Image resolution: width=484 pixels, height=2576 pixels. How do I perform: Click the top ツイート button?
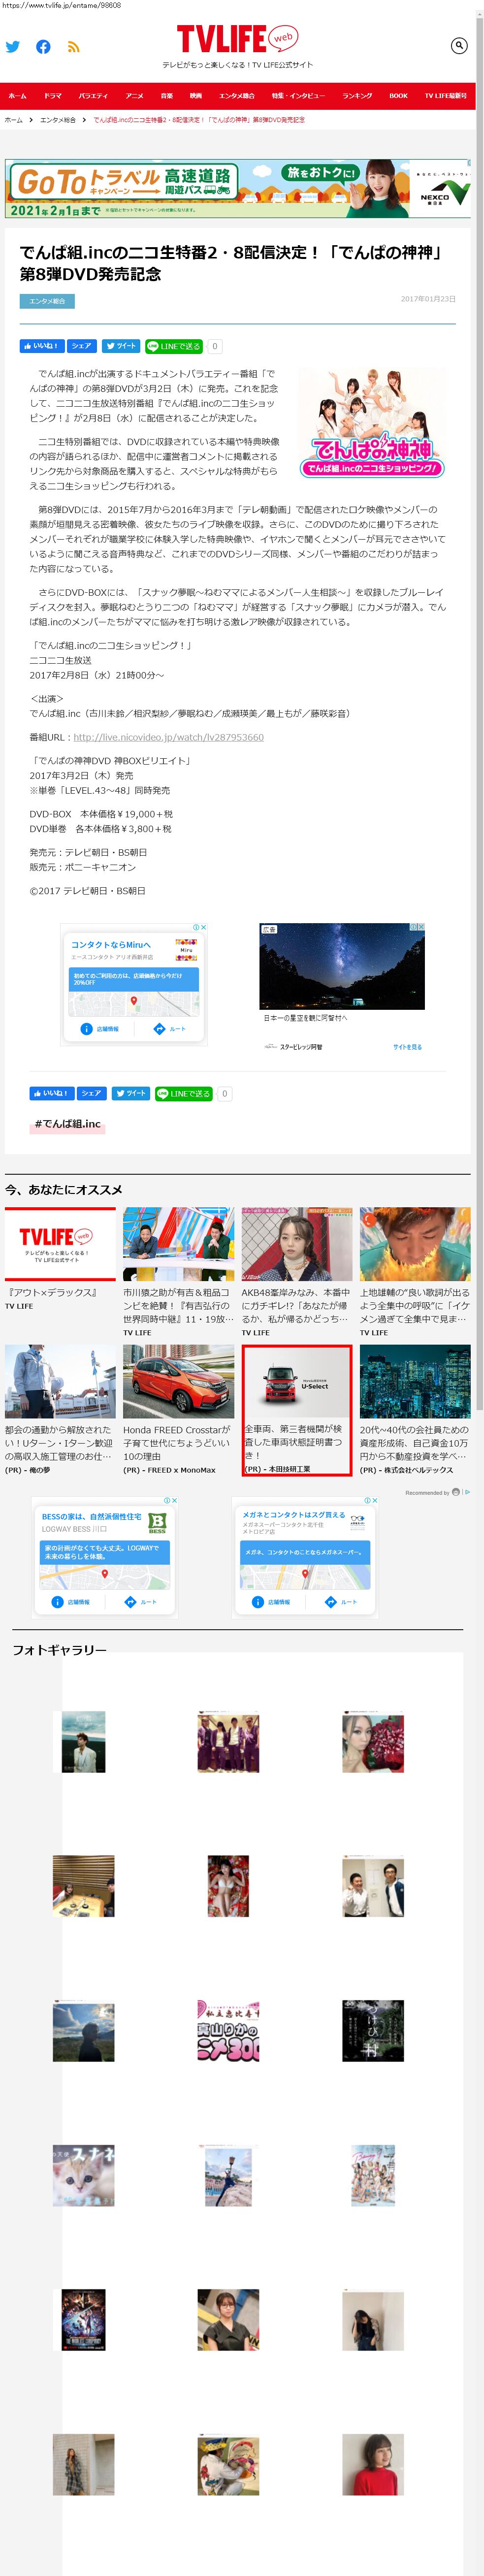(121, 346)
